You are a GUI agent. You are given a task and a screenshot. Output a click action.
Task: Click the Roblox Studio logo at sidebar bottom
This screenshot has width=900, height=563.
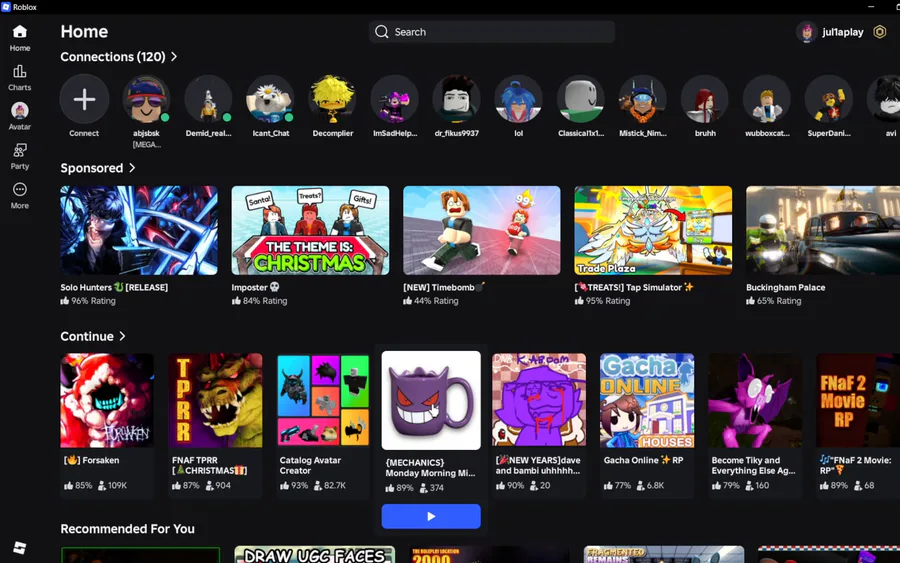(x=20, y=548)
